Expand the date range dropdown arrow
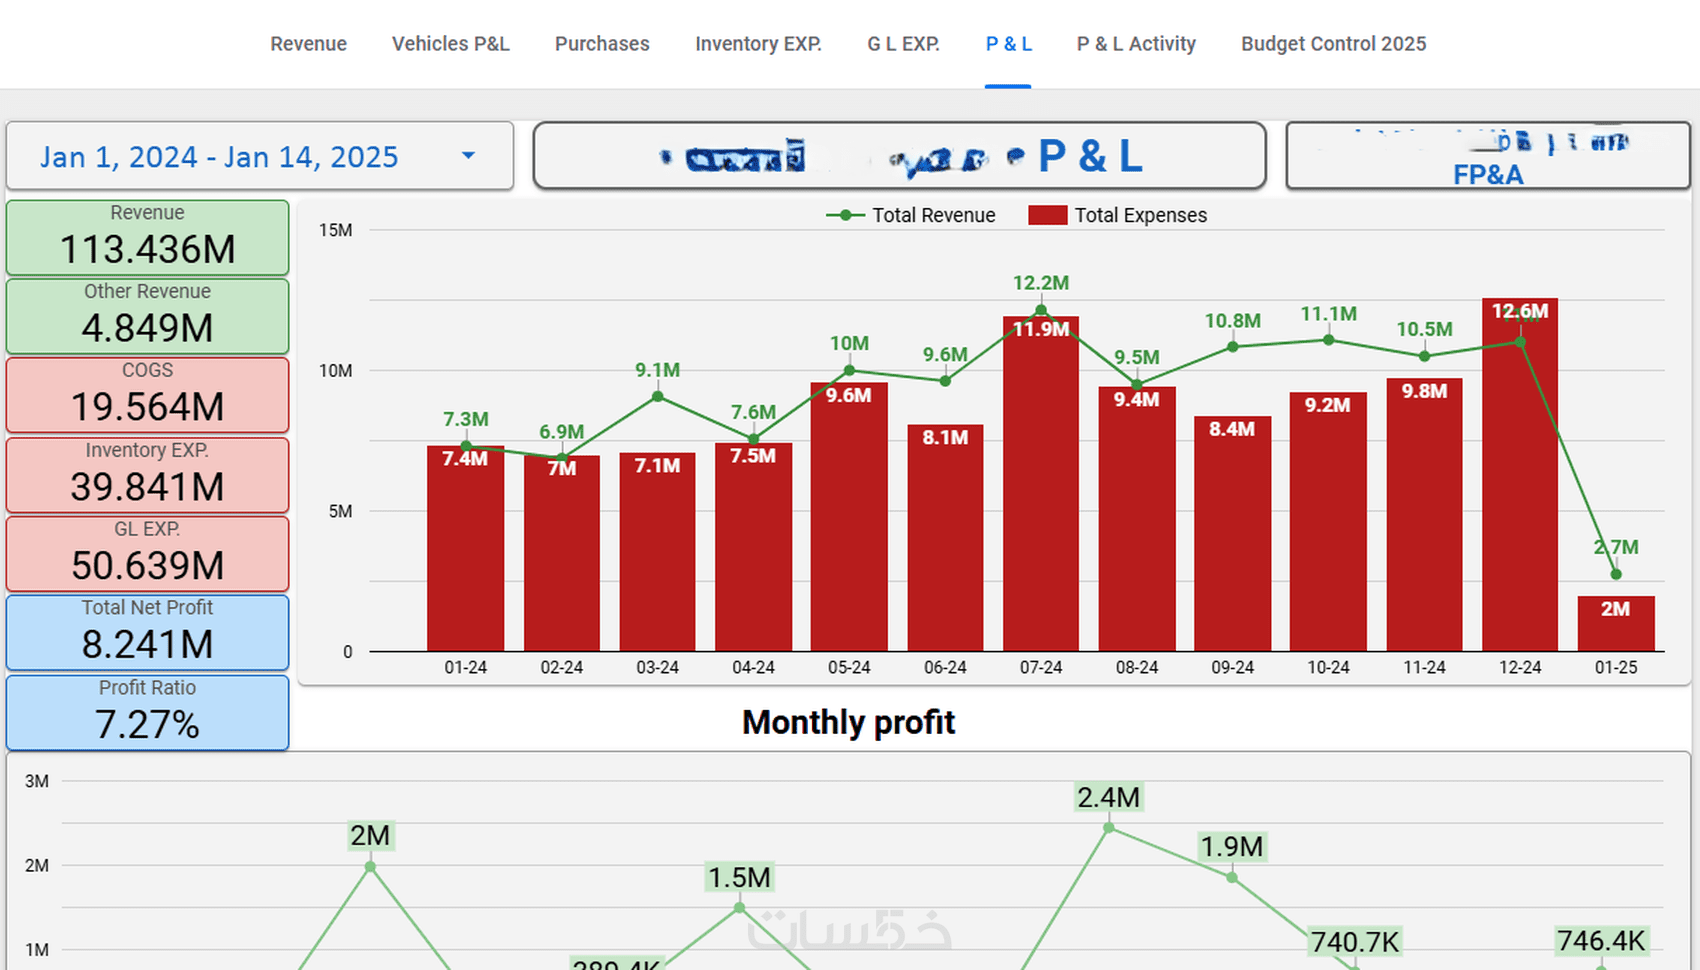The height and width of the screenshot is (970, 1700). coord(468,155)
